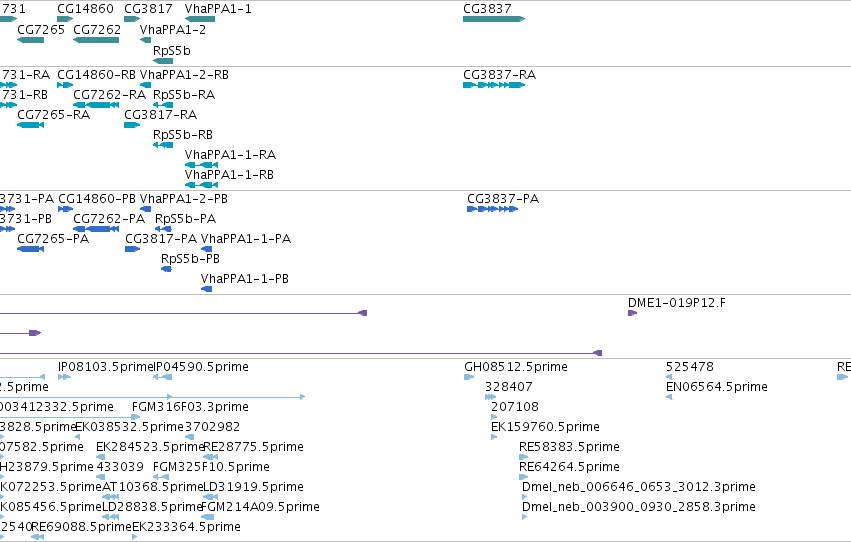The height and width of the screenshot is (542, 851).
Task: Select the RpS5b gene label
Action: click(172, 50)
